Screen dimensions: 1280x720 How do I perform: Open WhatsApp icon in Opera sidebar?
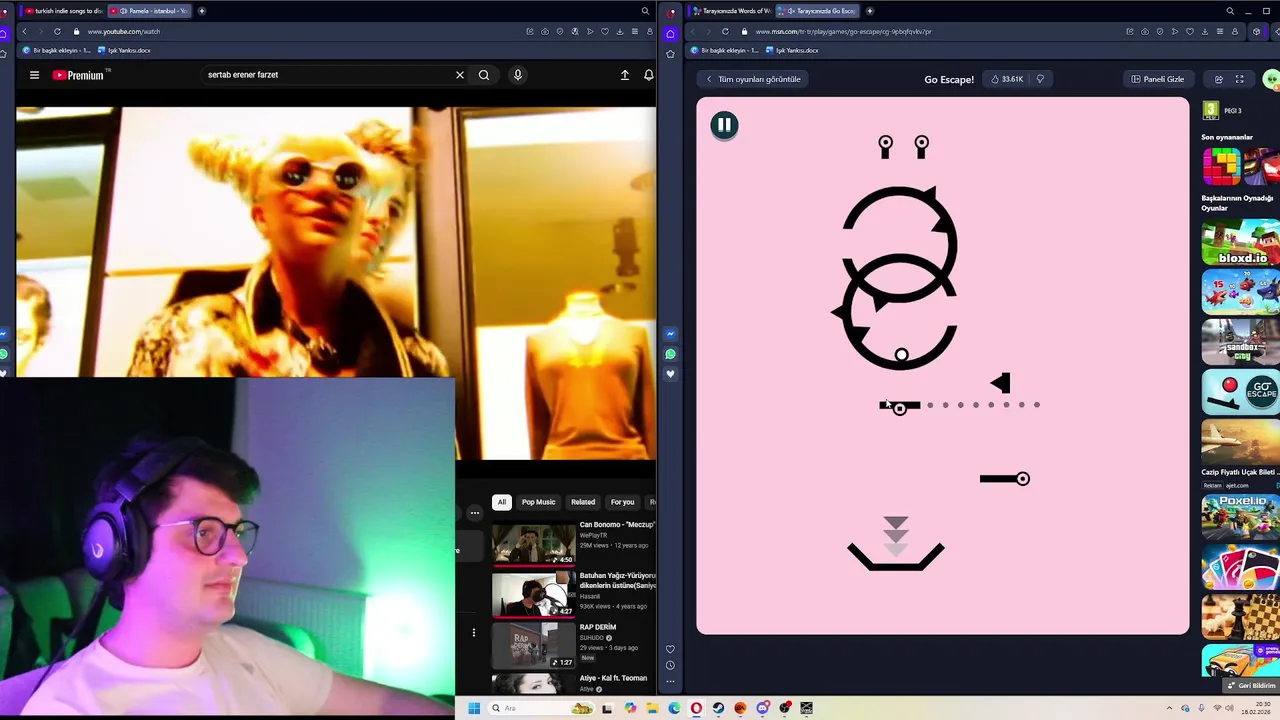(670, 354)
